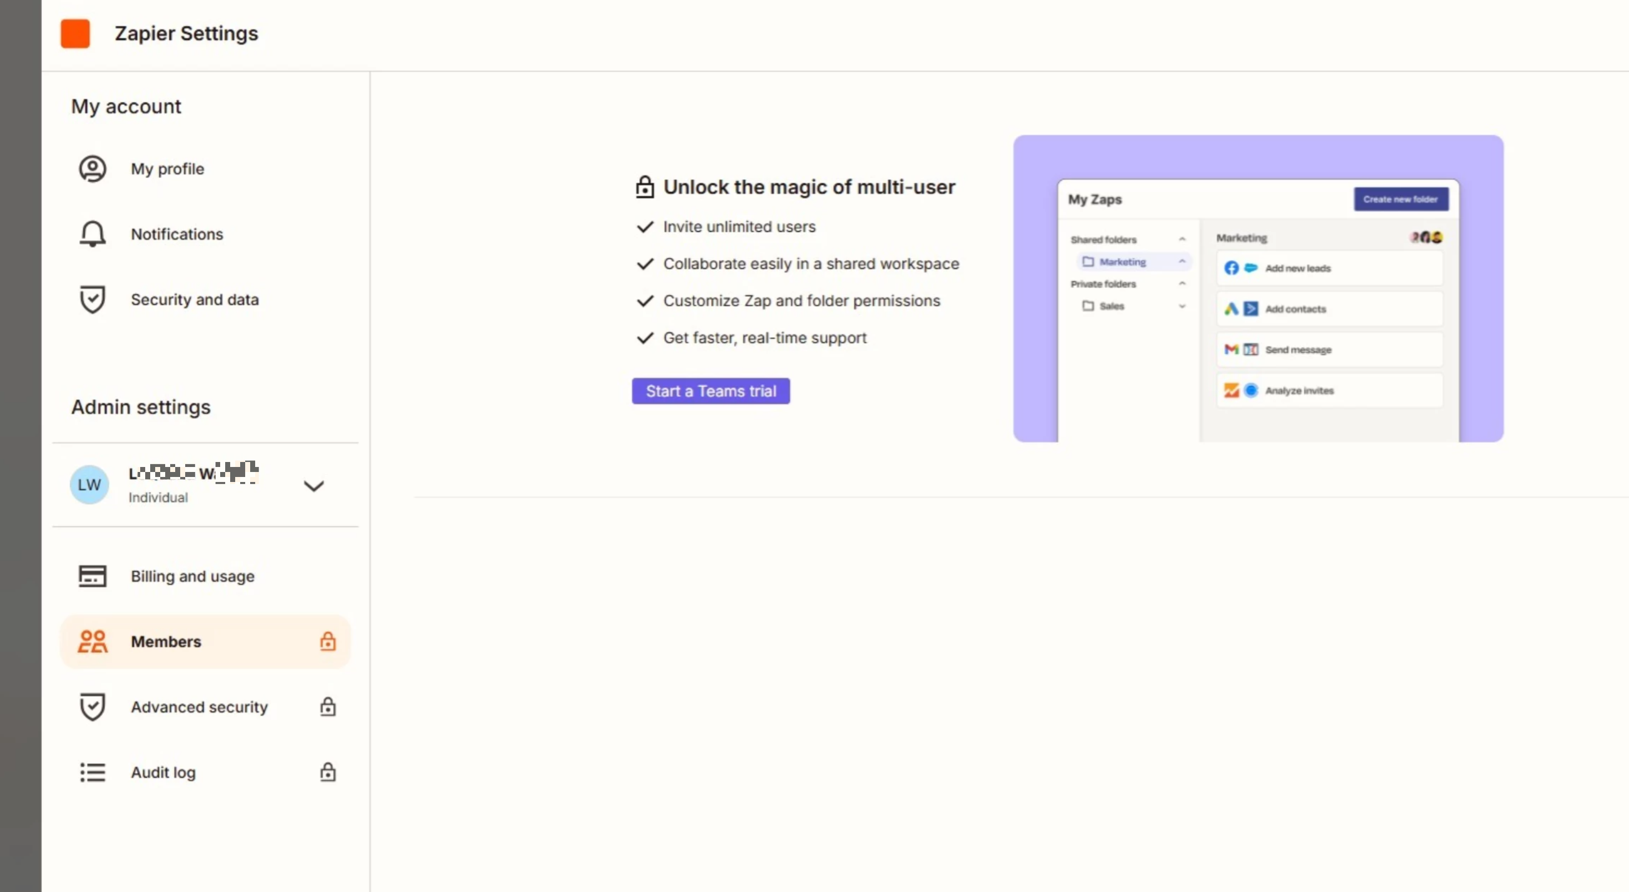Click the Notifications bell icon
This screenshot has width=1629, height=892.
click(x=92, y=234)
